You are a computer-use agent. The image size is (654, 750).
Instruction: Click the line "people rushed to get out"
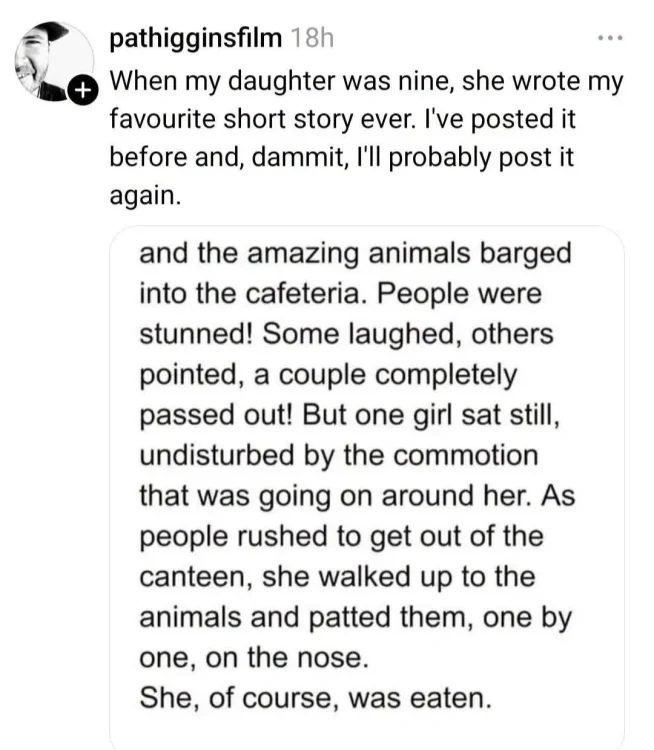[x=342, y=536]
